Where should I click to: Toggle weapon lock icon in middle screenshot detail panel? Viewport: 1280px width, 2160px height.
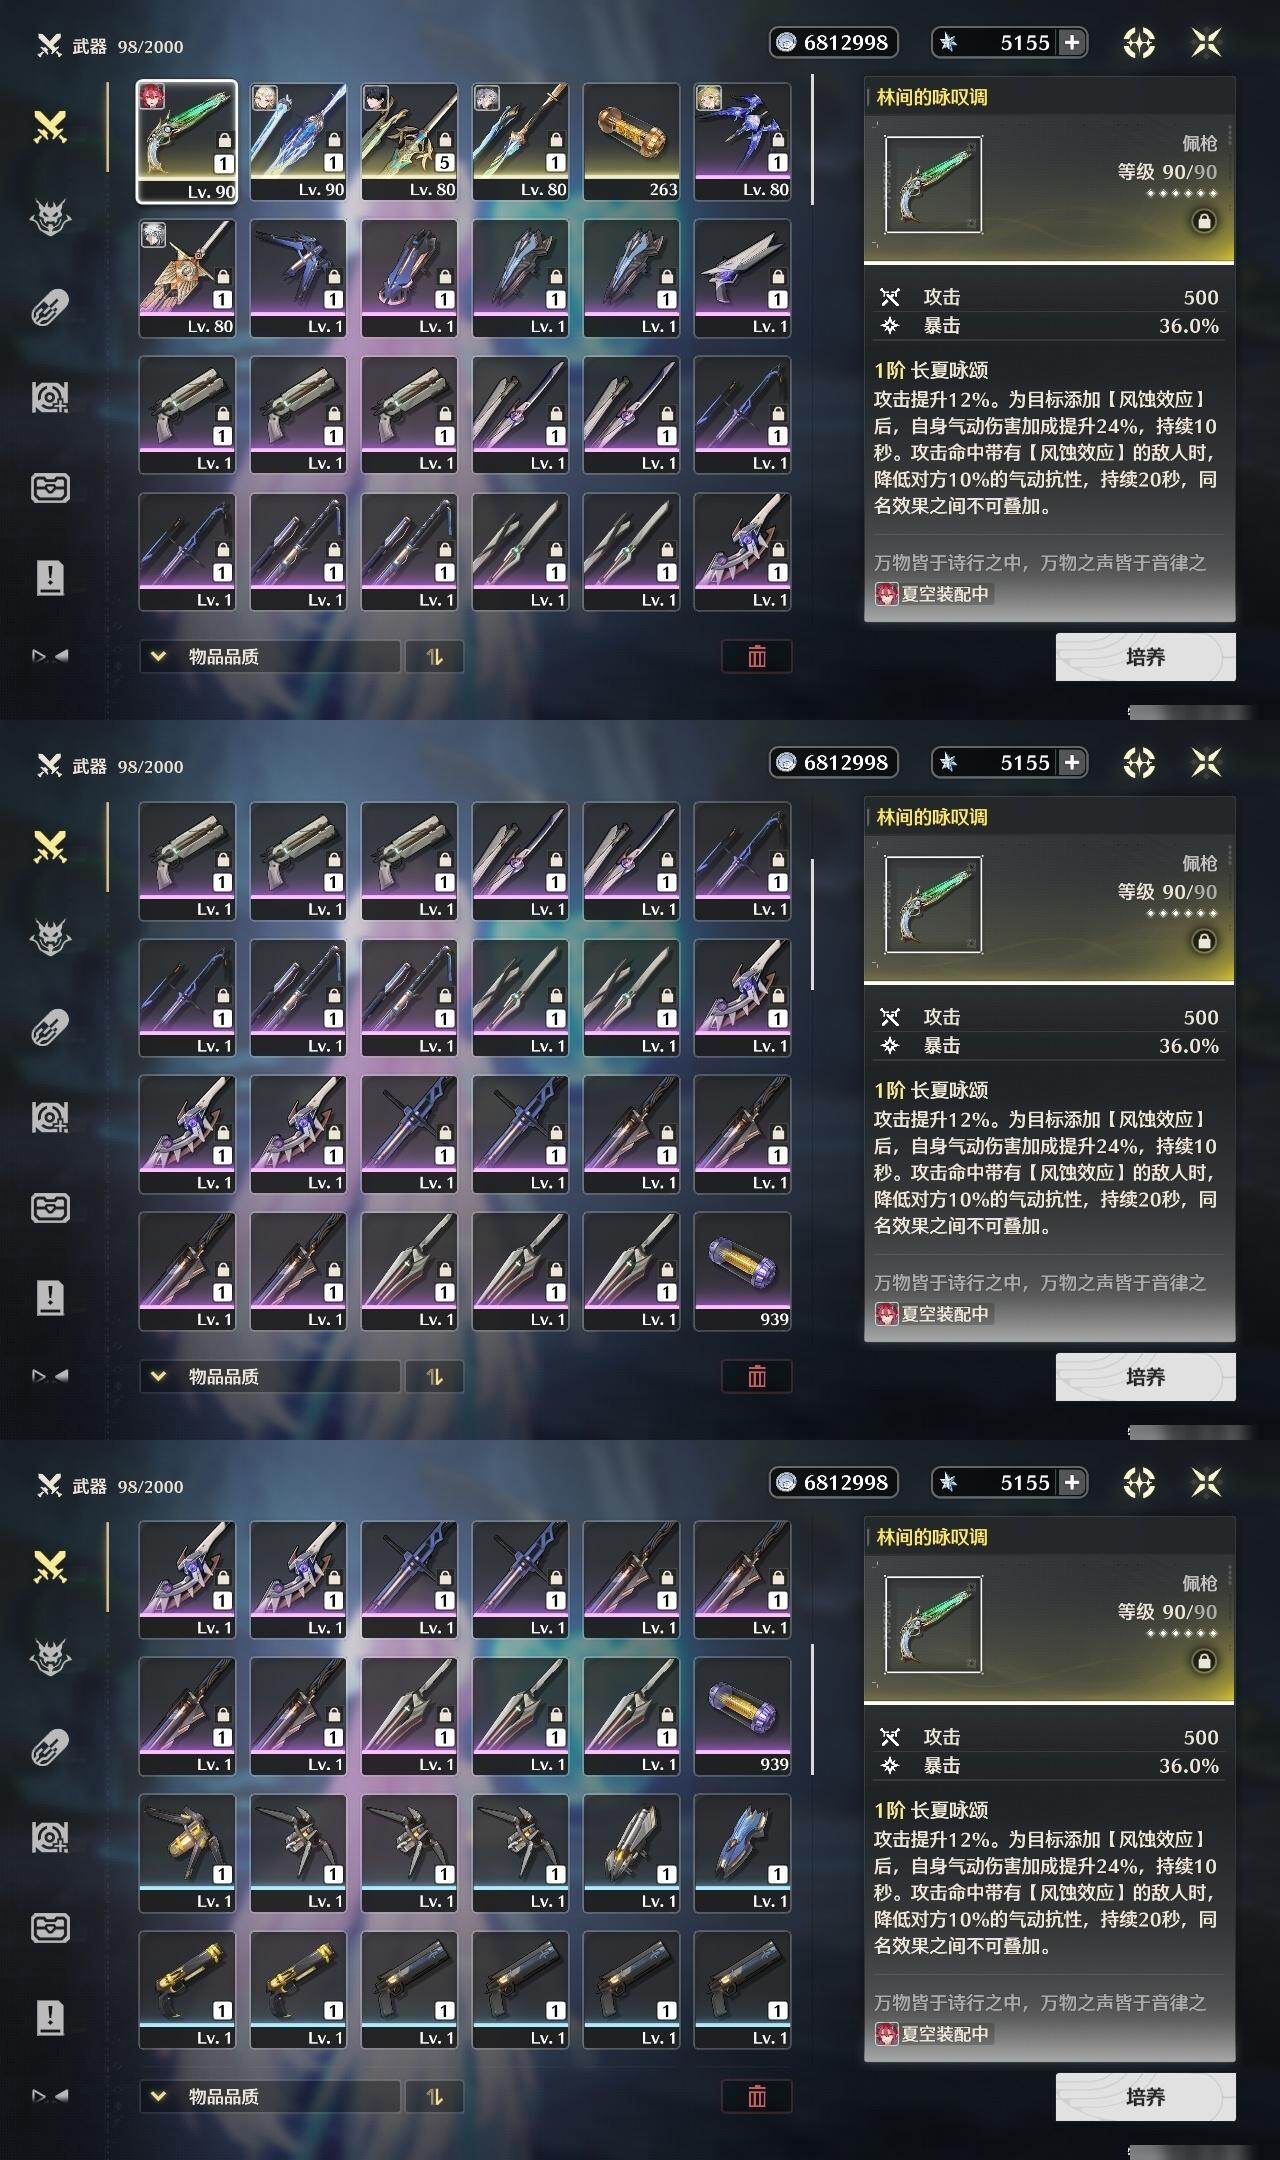(1204, 941)
